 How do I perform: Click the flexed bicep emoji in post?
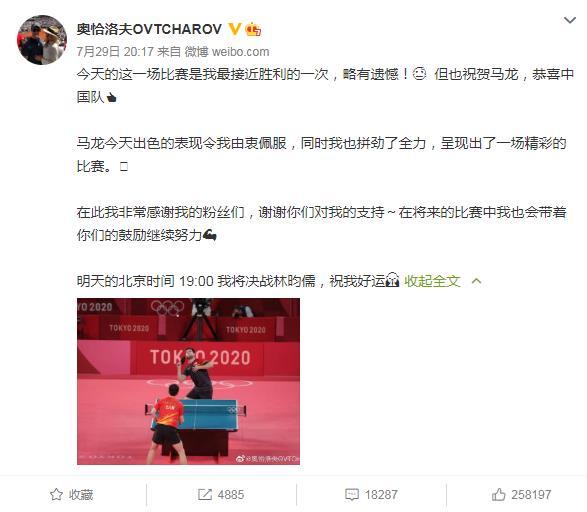tap(210, 235)
